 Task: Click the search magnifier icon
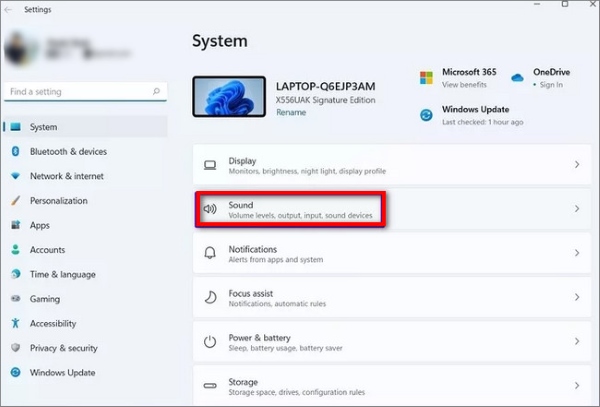point(156,91)
